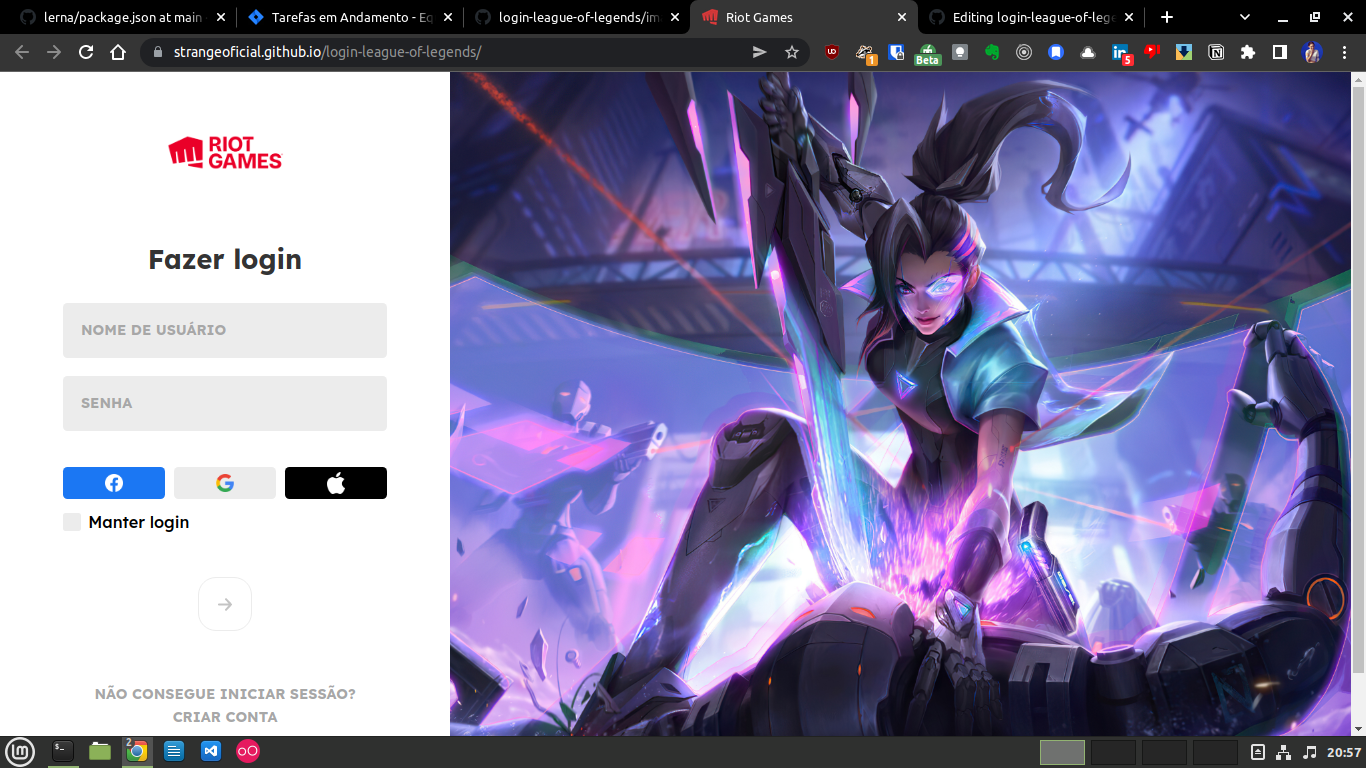This screenshot has height=768, width=1366.
Task: Bookmark this page with the star icon
Action: (x=792, y=52)
